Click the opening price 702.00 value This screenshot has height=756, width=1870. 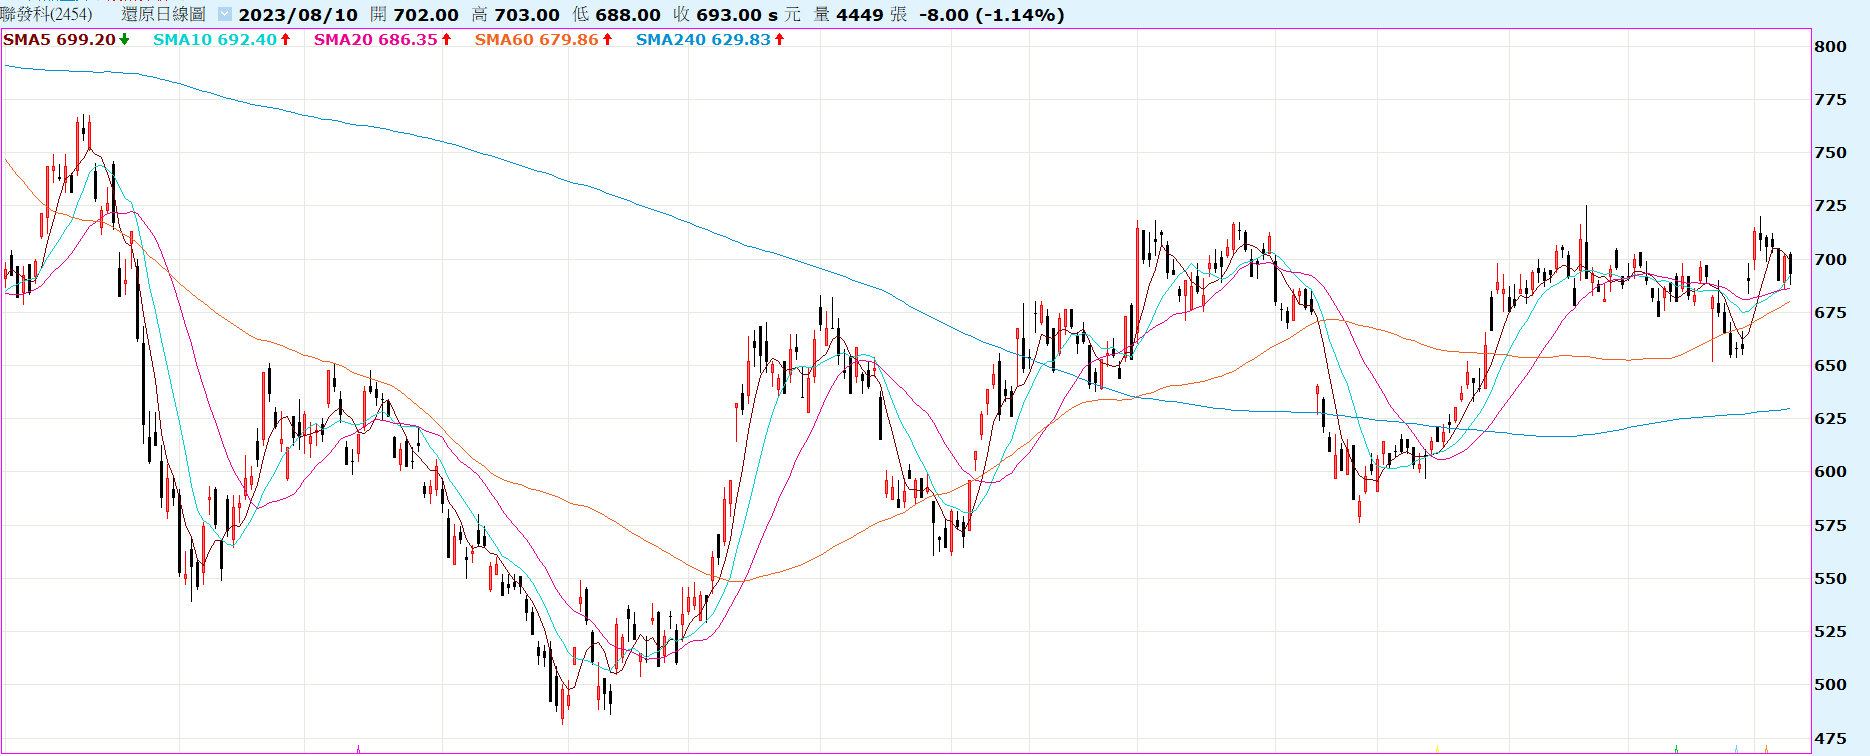(426, 15)
